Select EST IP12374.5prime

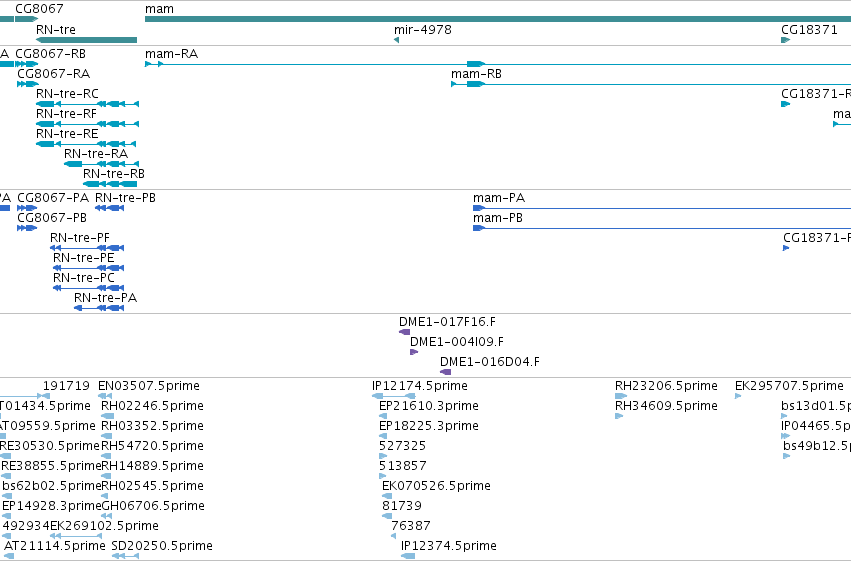pyautogui.click(x=449, y=547)
